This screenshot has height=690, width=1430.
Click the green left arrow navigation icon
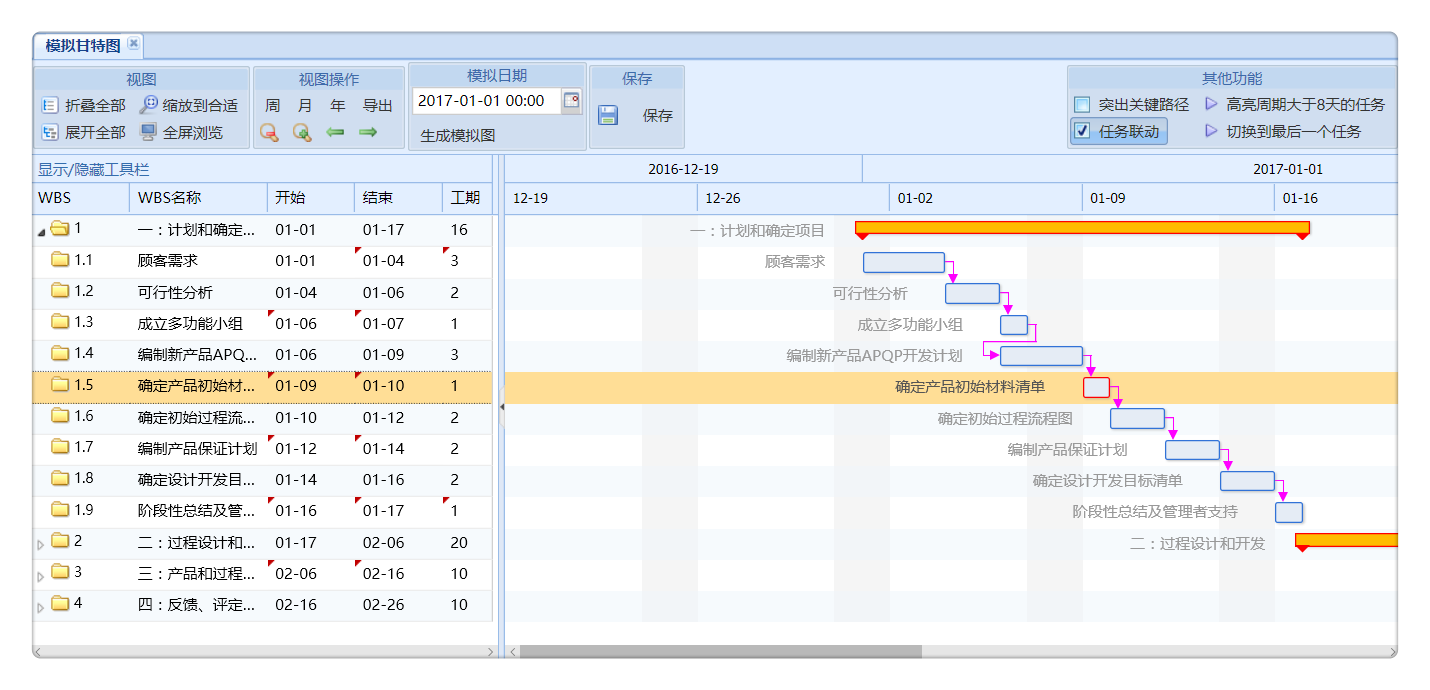336,131
